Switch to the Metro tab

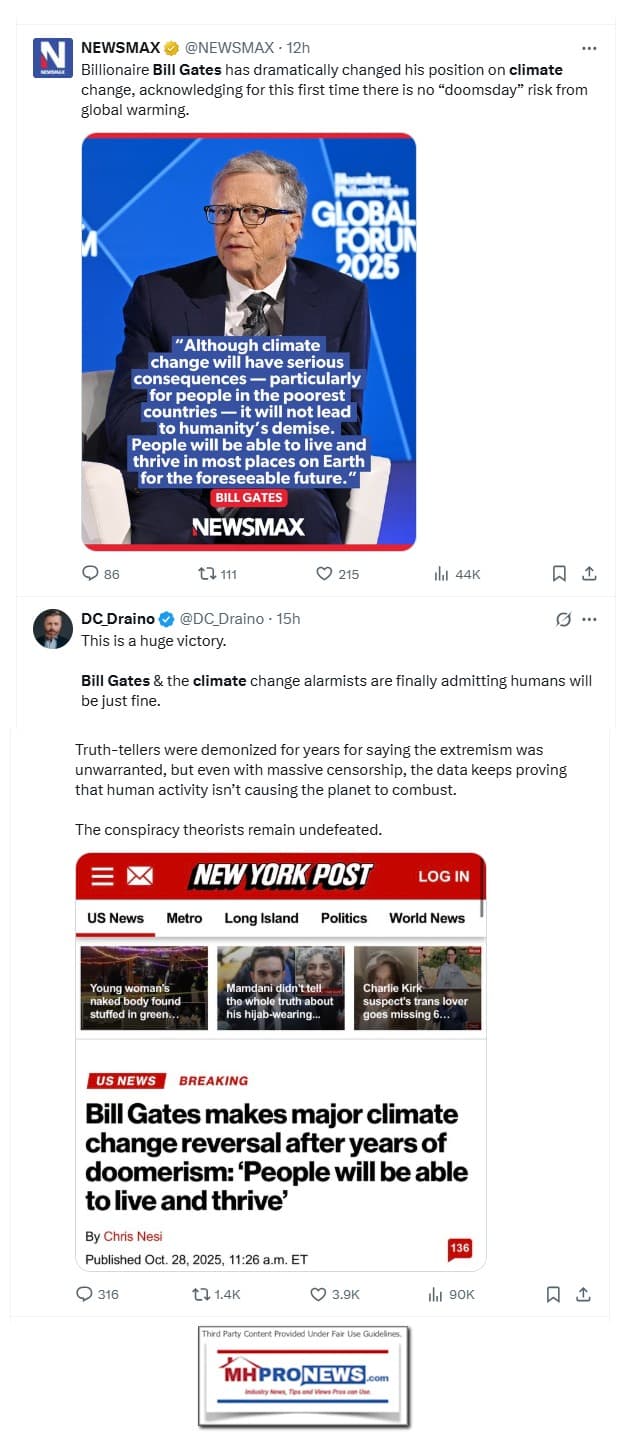click(x=184, y=918)
